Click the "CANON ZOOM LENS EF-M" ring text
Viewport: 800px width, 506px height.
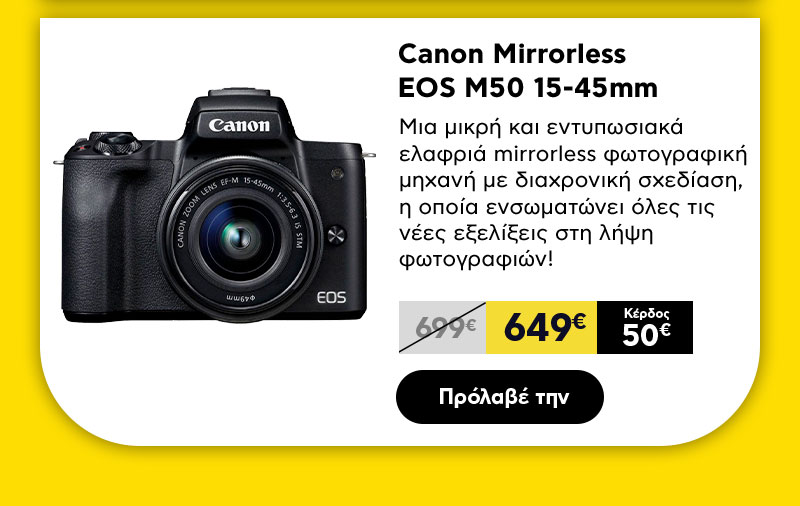204,208
